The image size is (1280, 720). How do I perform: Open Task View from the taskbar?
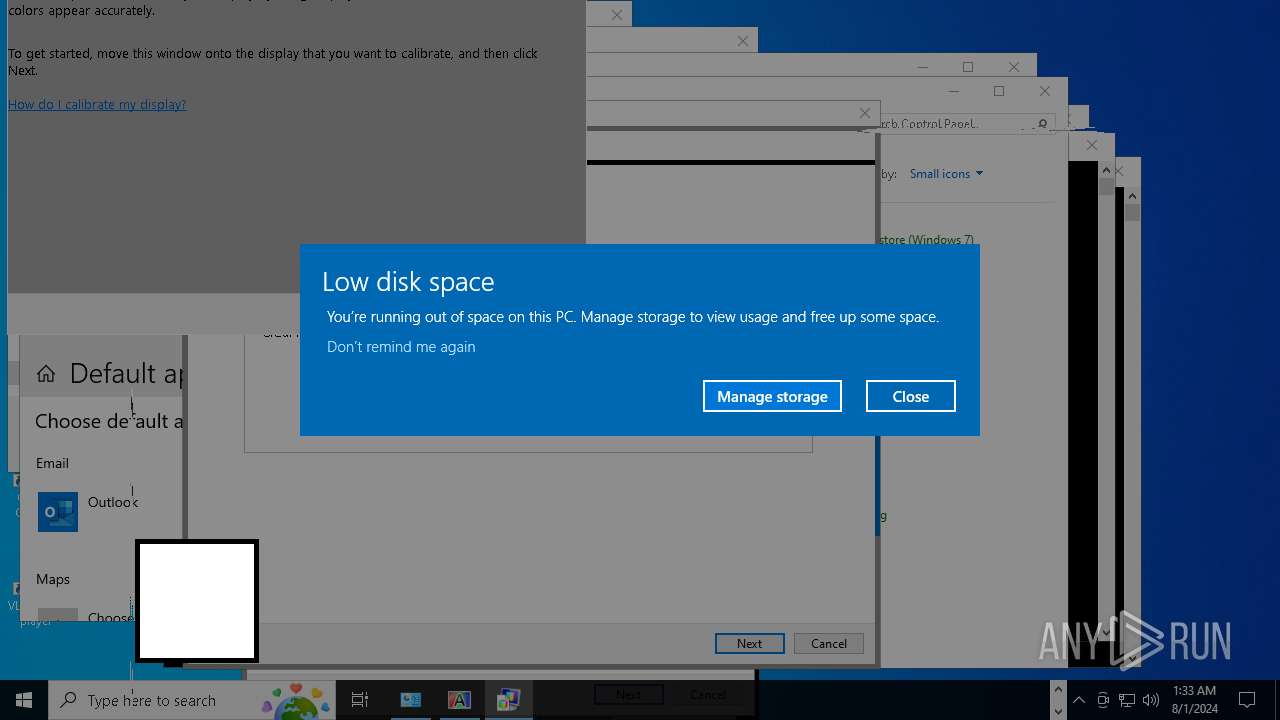(x=360, y=700)
